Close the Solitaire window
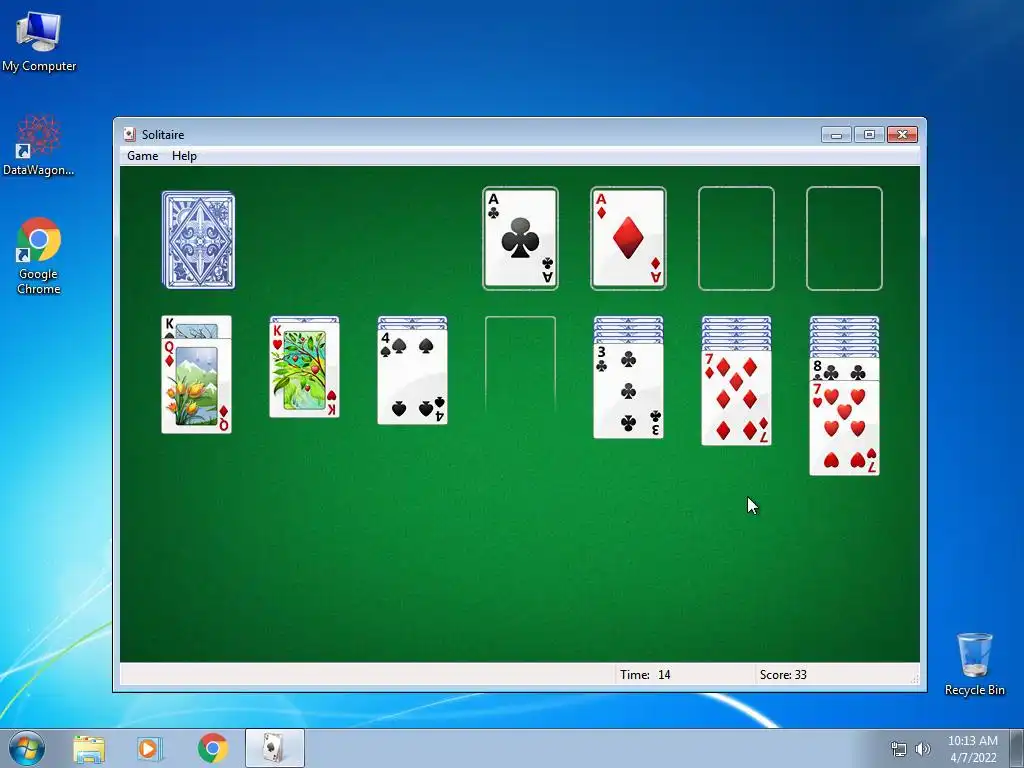 click(x=903, y=135)
